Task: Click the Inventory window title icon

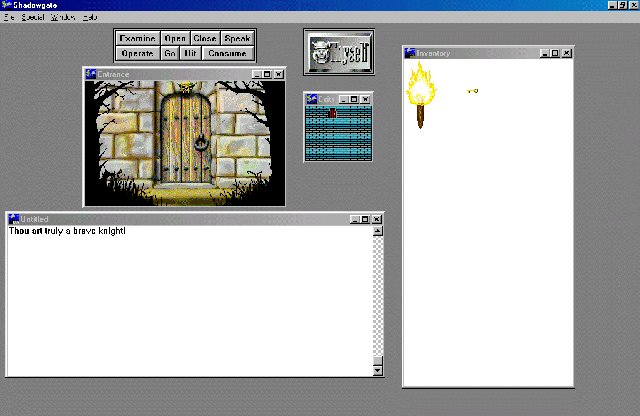Action: [x=410, y=53]
